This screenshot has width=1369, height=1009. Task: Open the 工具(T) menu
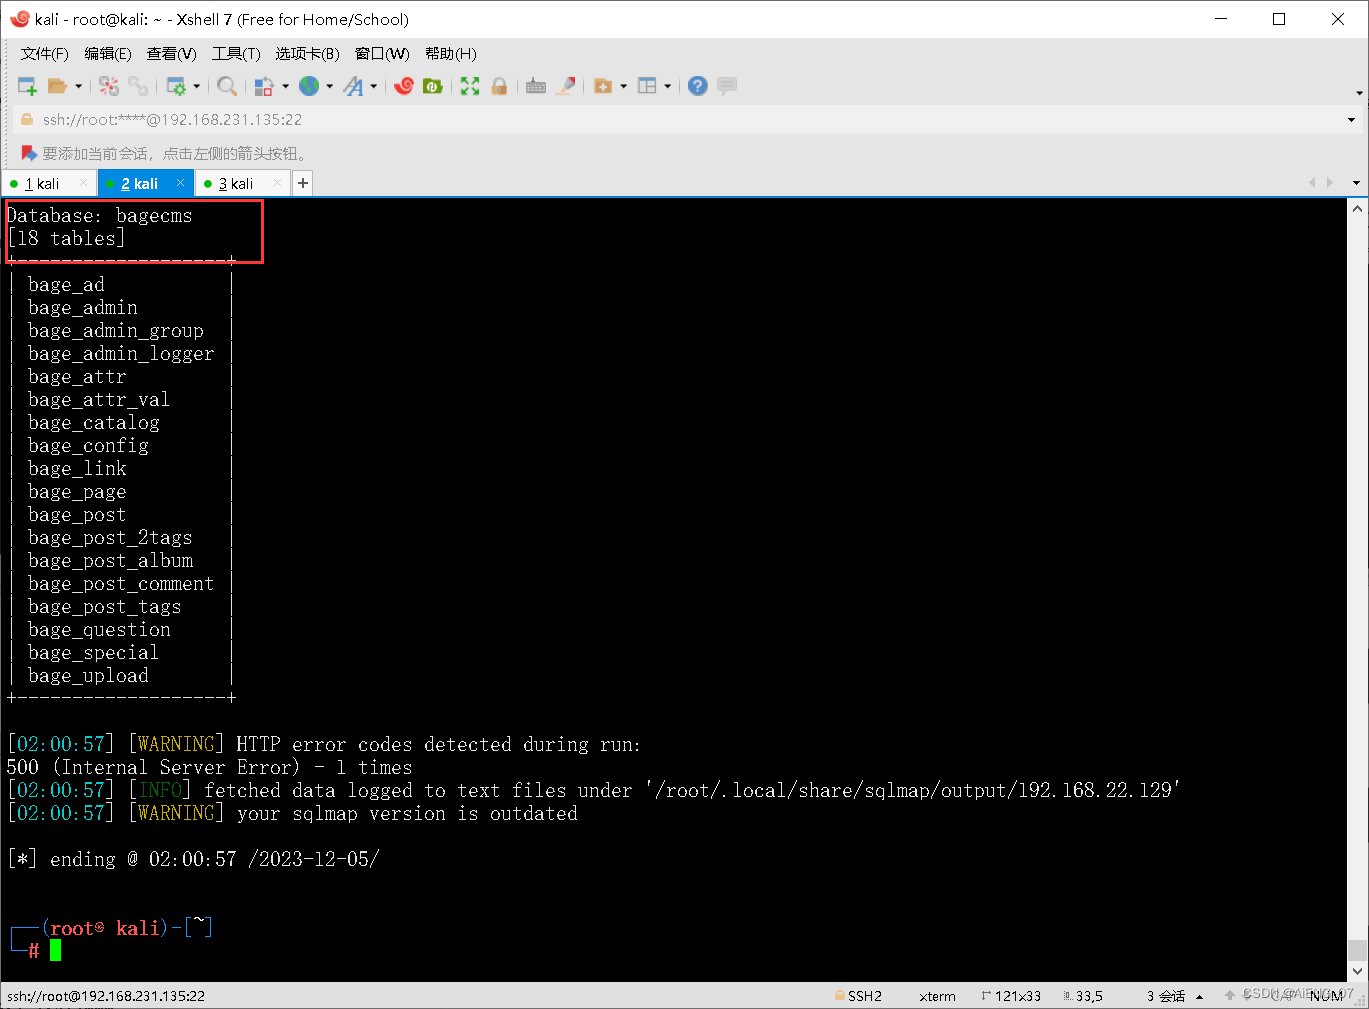tap(236, 54)
